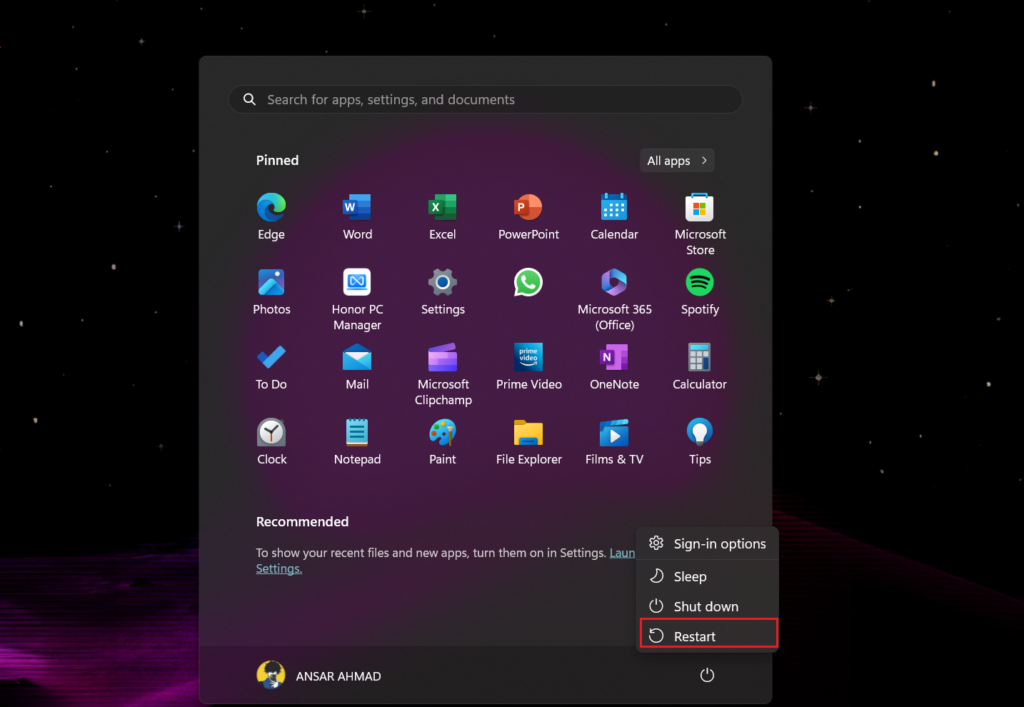The image size is (1024, 707).
Task: Open the Tips app
Action: click(699, 433)
